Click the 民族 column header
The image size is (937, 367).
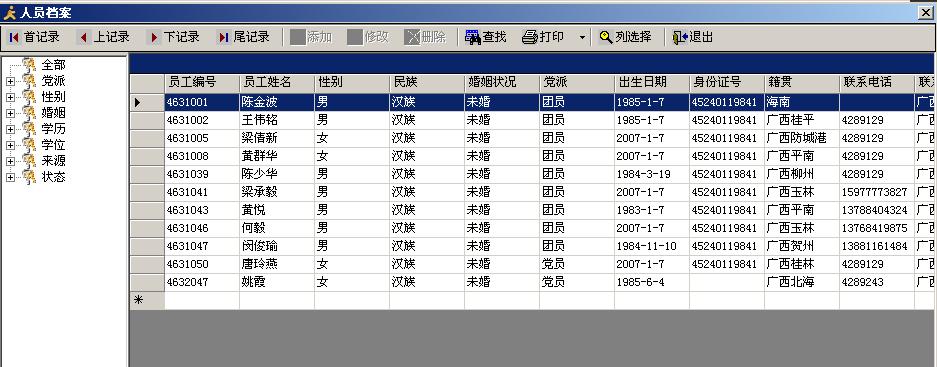427,83
